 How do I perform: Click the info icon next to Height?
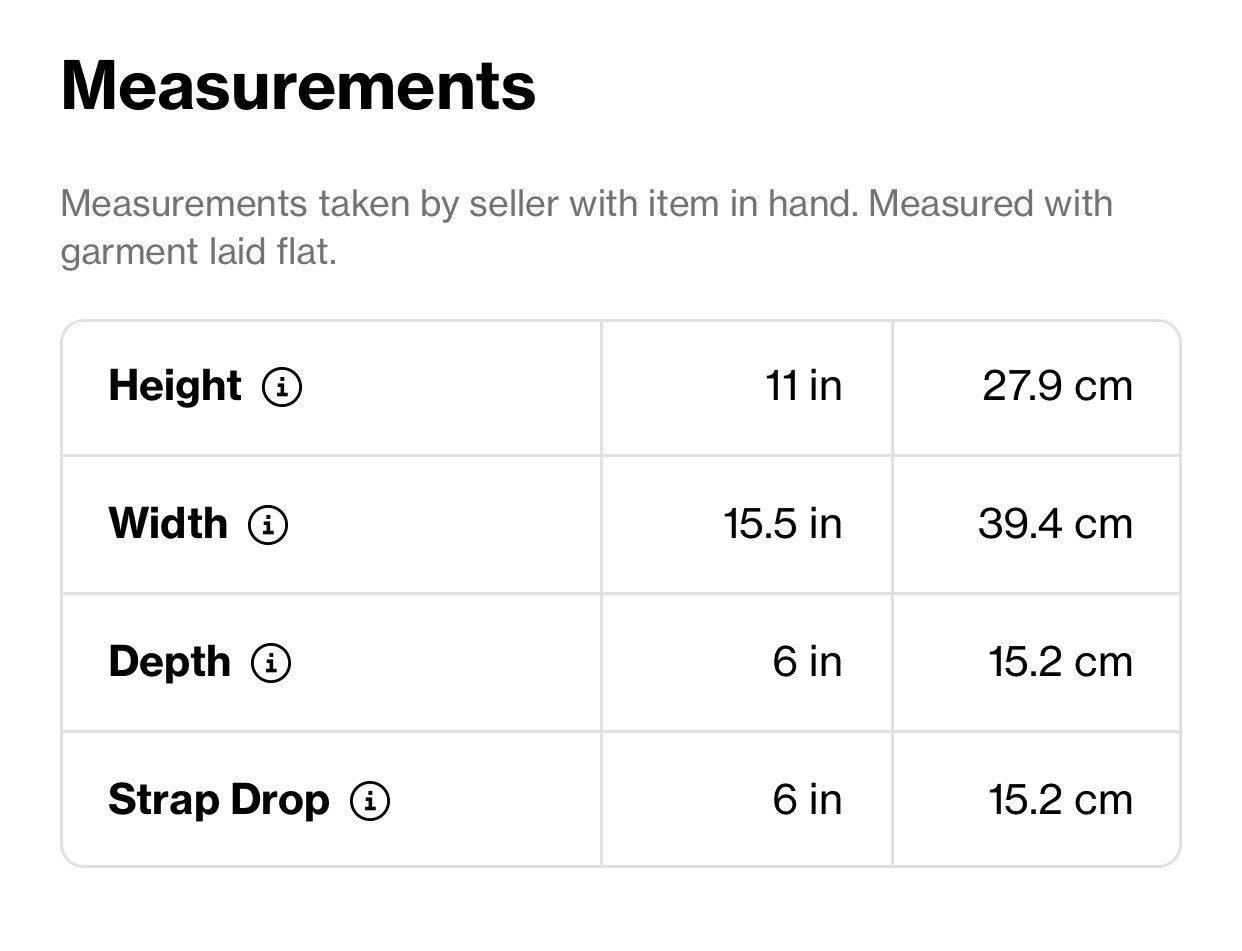pos(282,386)
